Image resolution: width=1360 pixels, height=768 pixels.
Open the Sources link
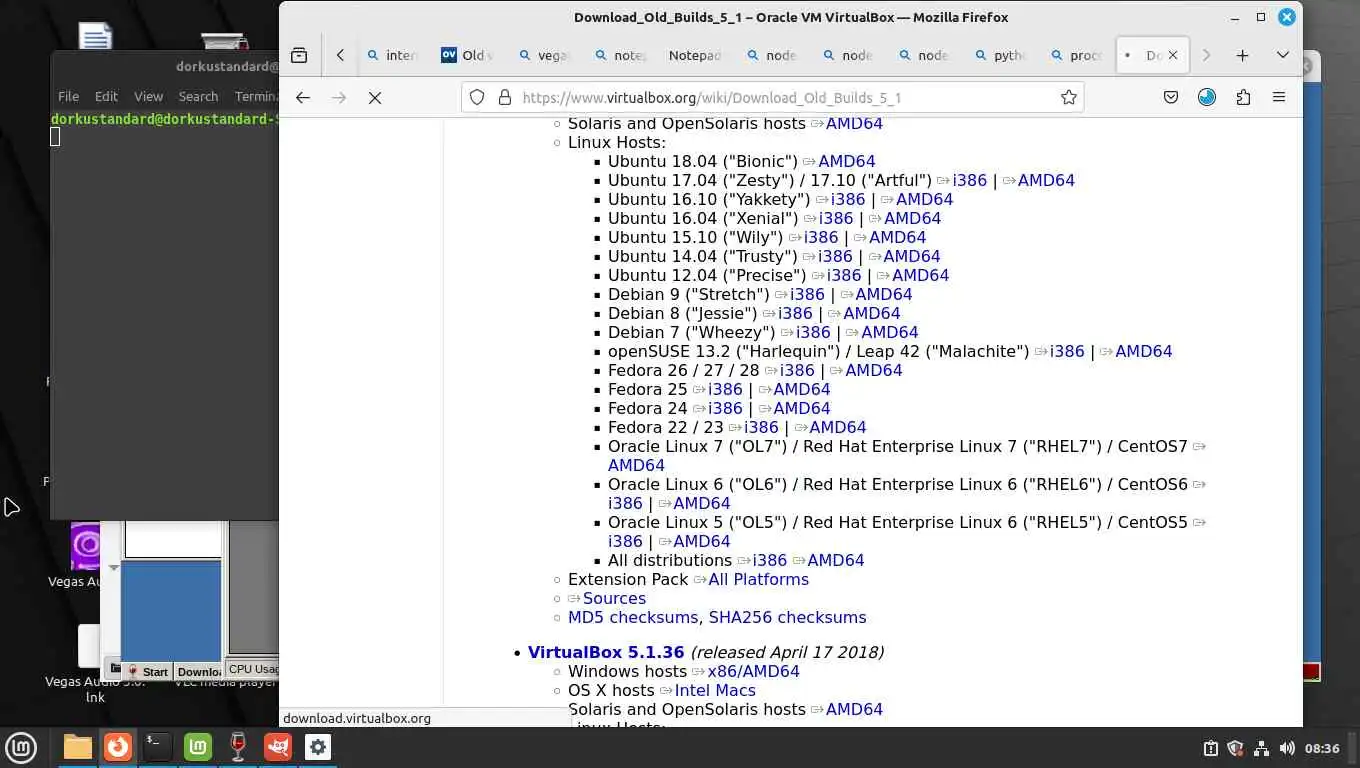click(x=614, y=598)
